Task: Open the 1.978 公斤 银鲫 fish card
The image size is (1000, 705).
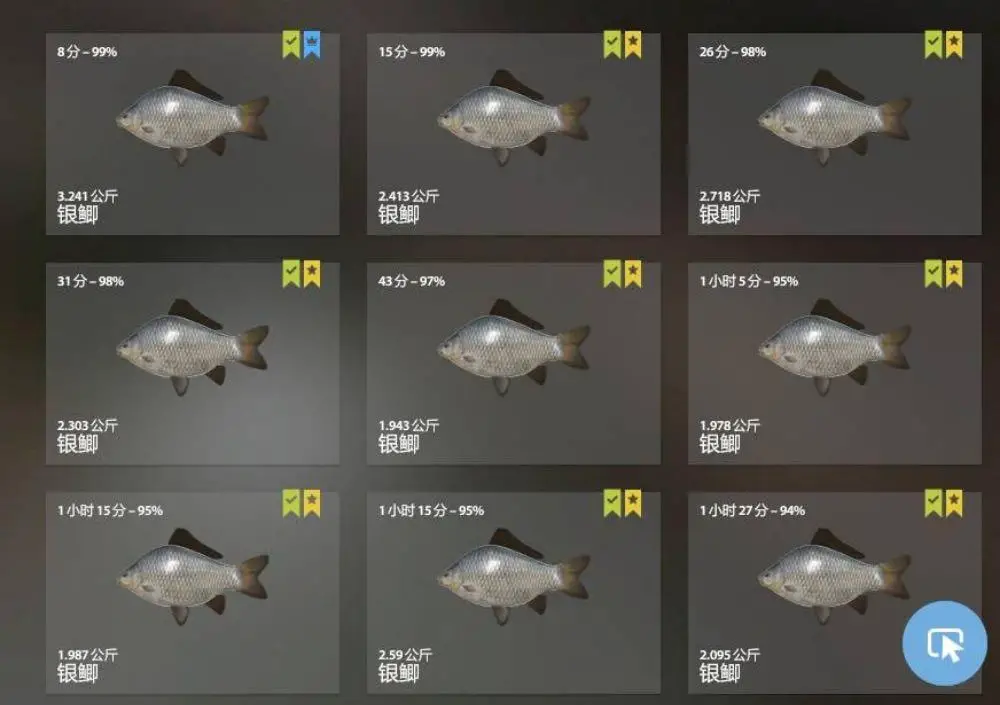Action: (834, 363)
